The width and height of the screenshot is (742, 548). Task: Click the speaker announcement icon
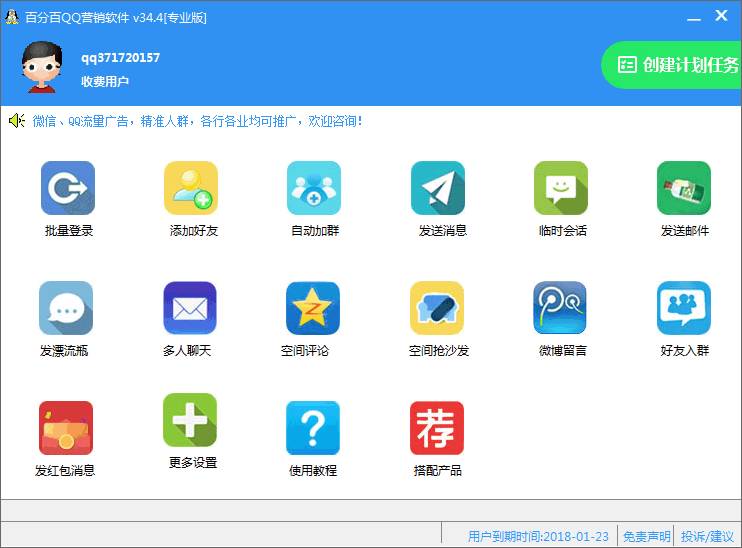(17, 121)
